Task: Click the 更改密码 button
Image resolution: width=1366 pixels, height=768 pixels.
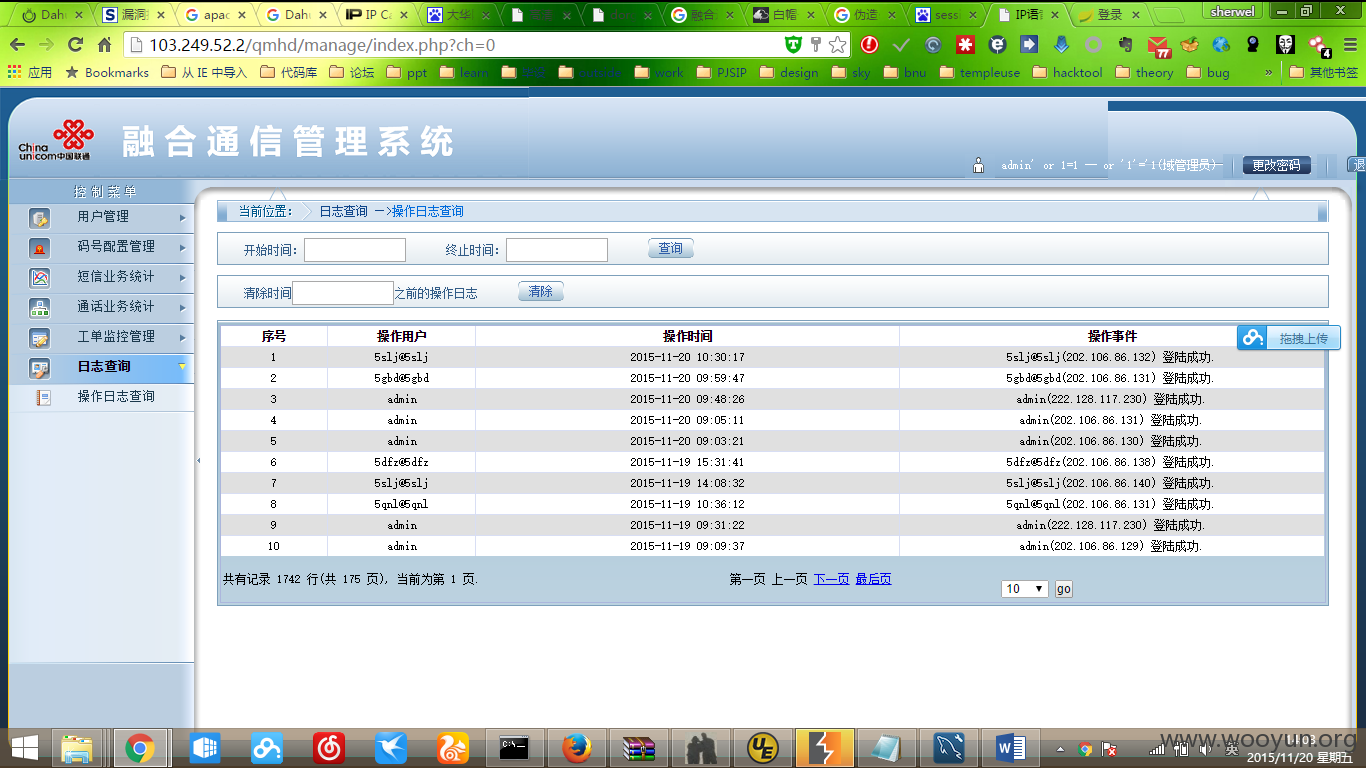Action: 1277,165
